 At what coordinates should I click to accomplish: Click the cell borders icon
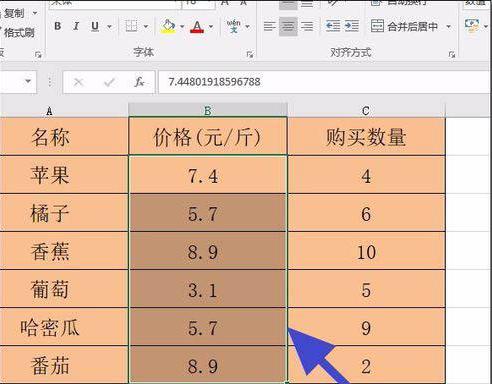131,26
